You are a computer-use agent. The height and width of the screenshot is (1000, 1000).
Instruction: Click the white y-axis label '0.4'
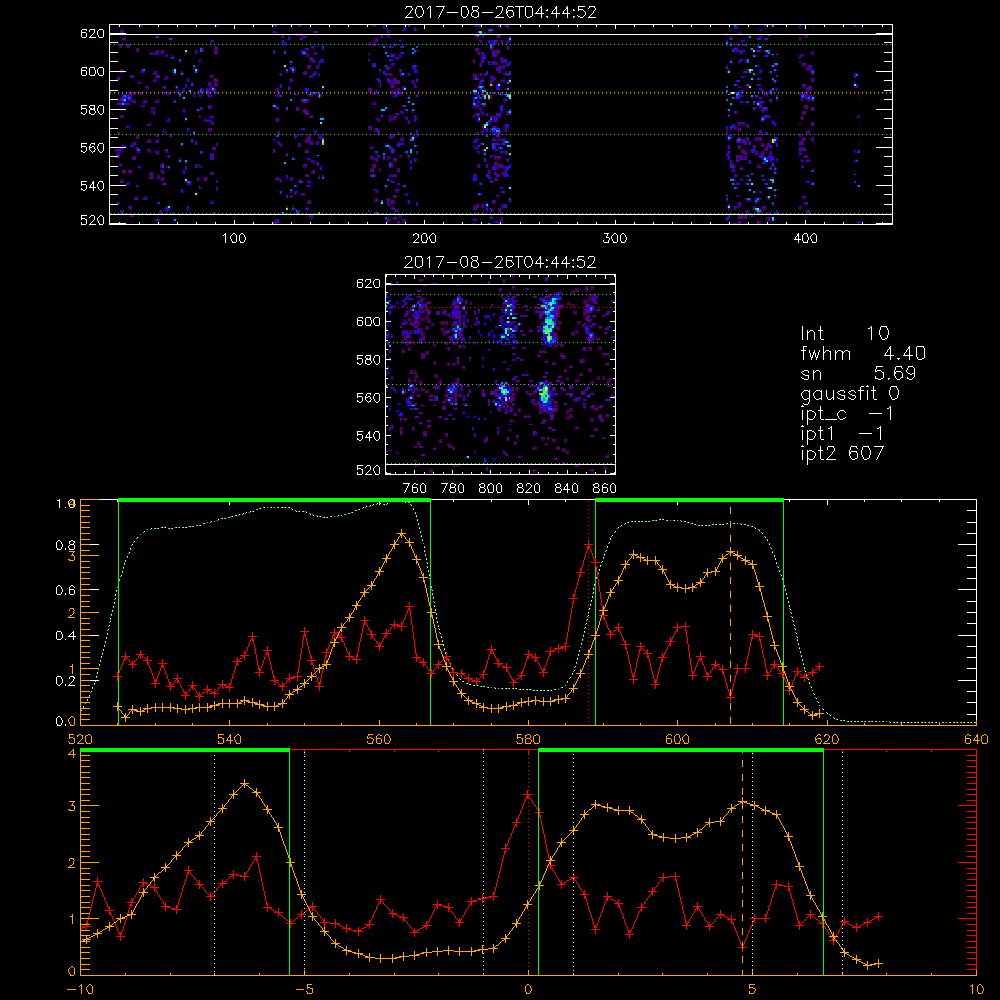click(65, 636)
